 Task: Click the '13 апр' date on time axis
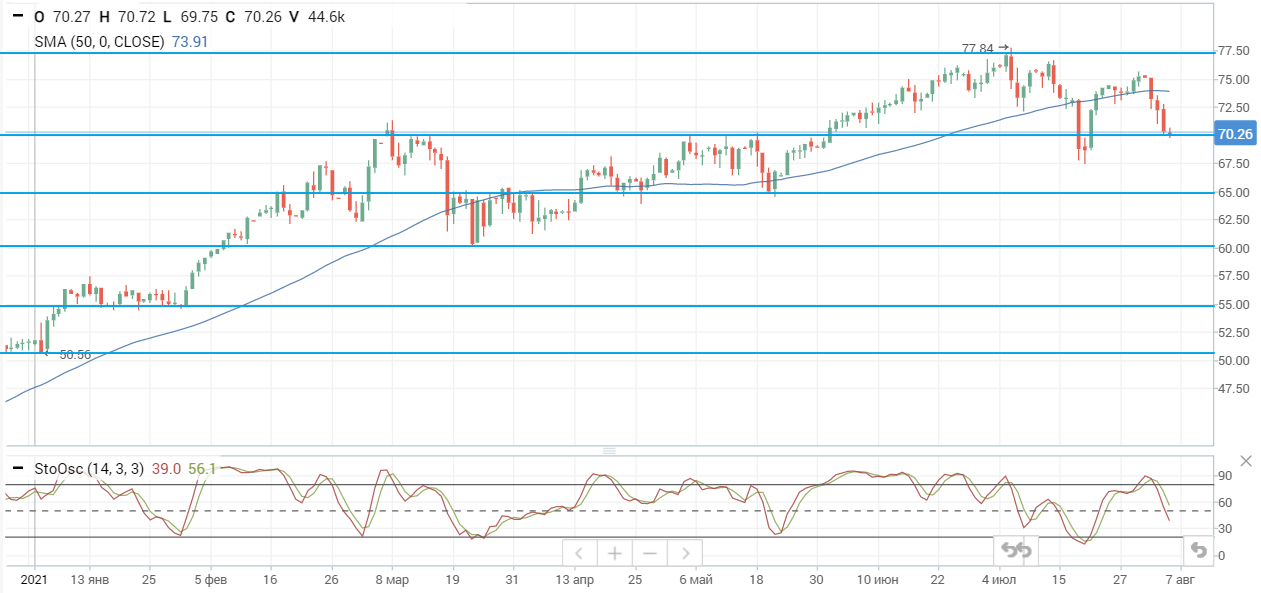pos(575,579)
